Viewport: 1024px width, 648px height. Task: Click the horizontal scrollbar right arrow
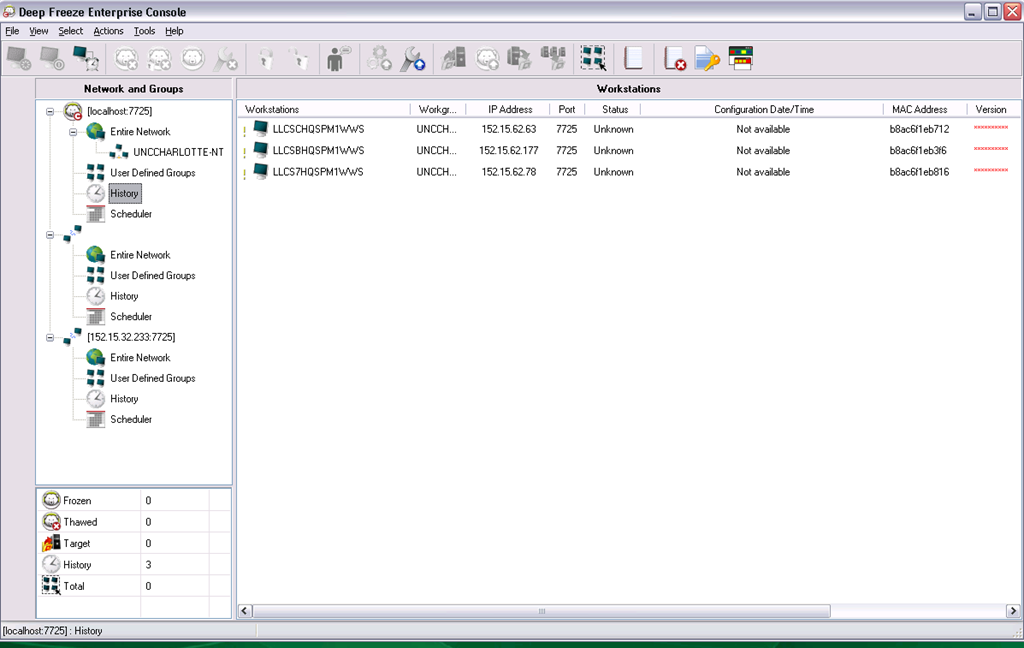click(1012, 610)
